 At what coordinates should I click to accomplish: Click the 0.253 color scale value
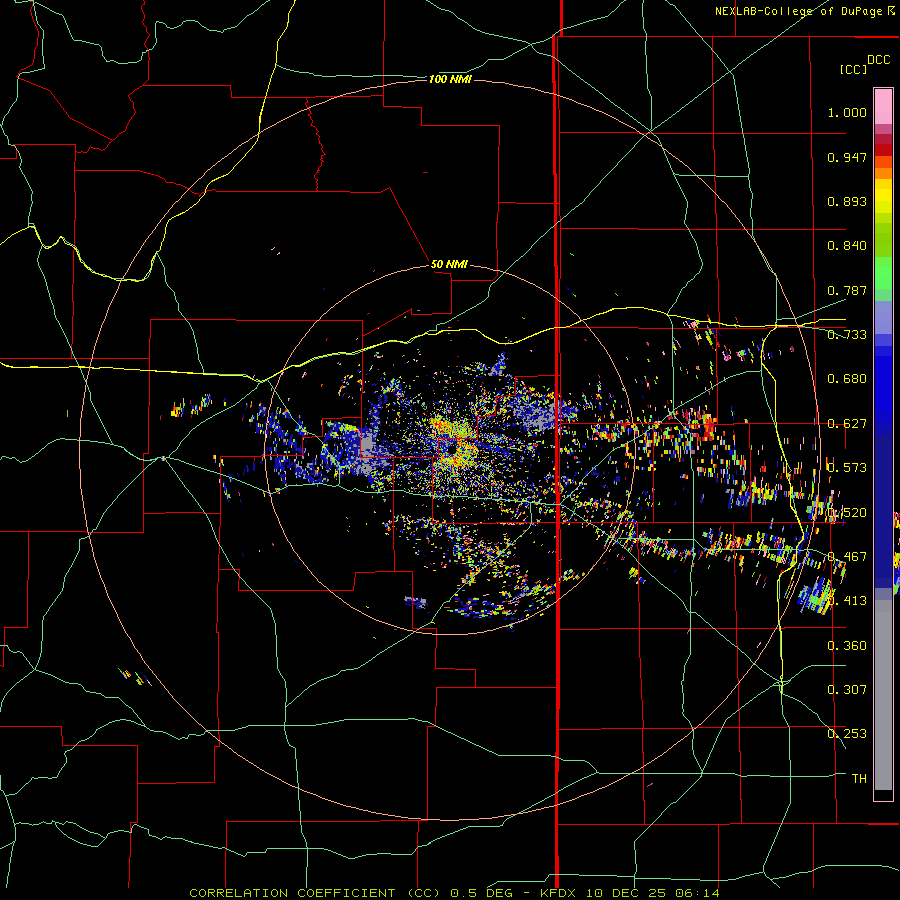click(x=847, y=734)
